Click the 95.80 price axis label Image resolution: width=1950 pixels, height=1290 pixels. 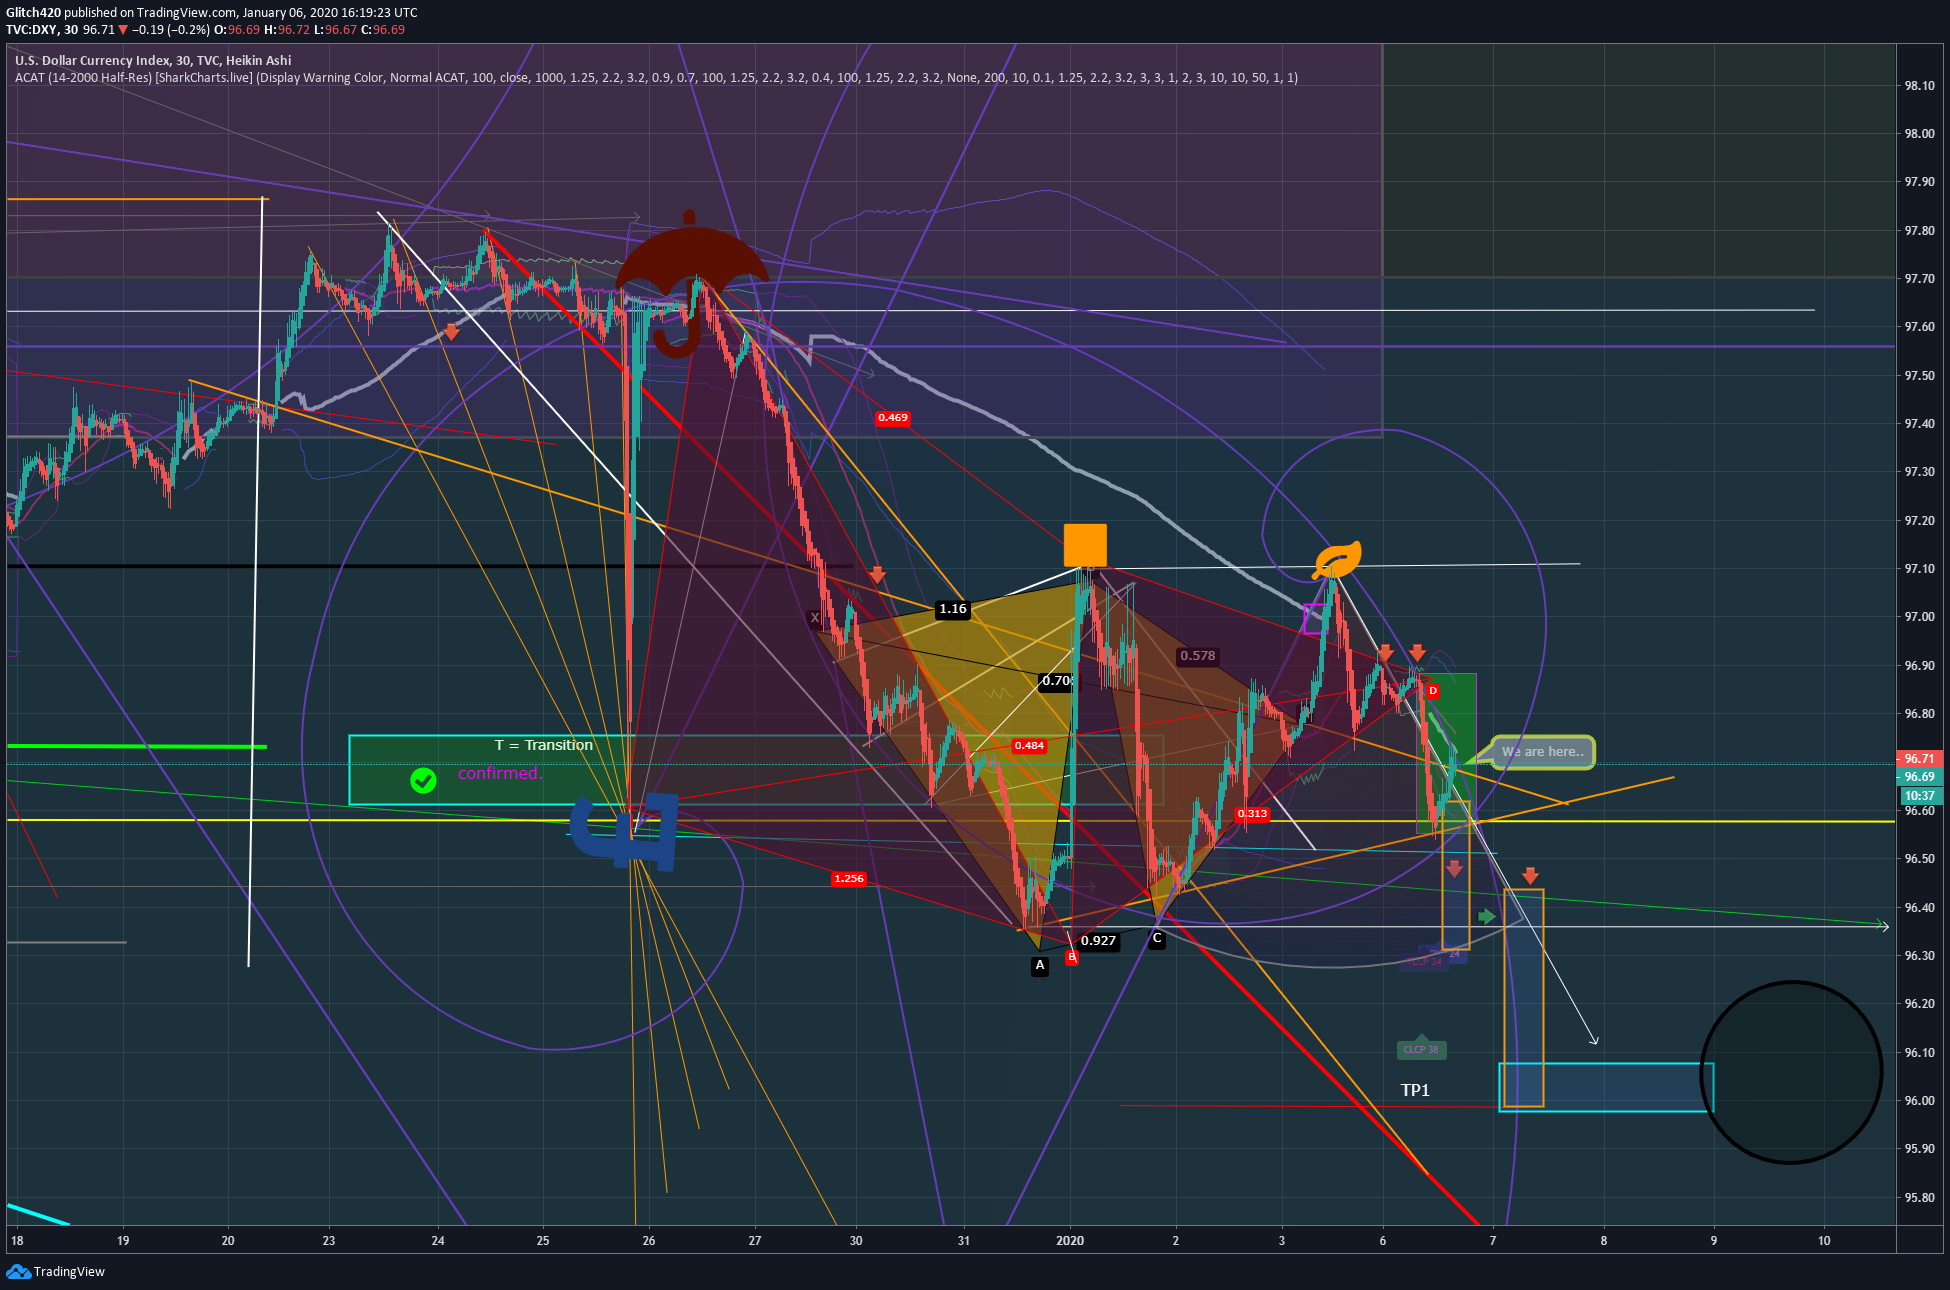1919,1198
